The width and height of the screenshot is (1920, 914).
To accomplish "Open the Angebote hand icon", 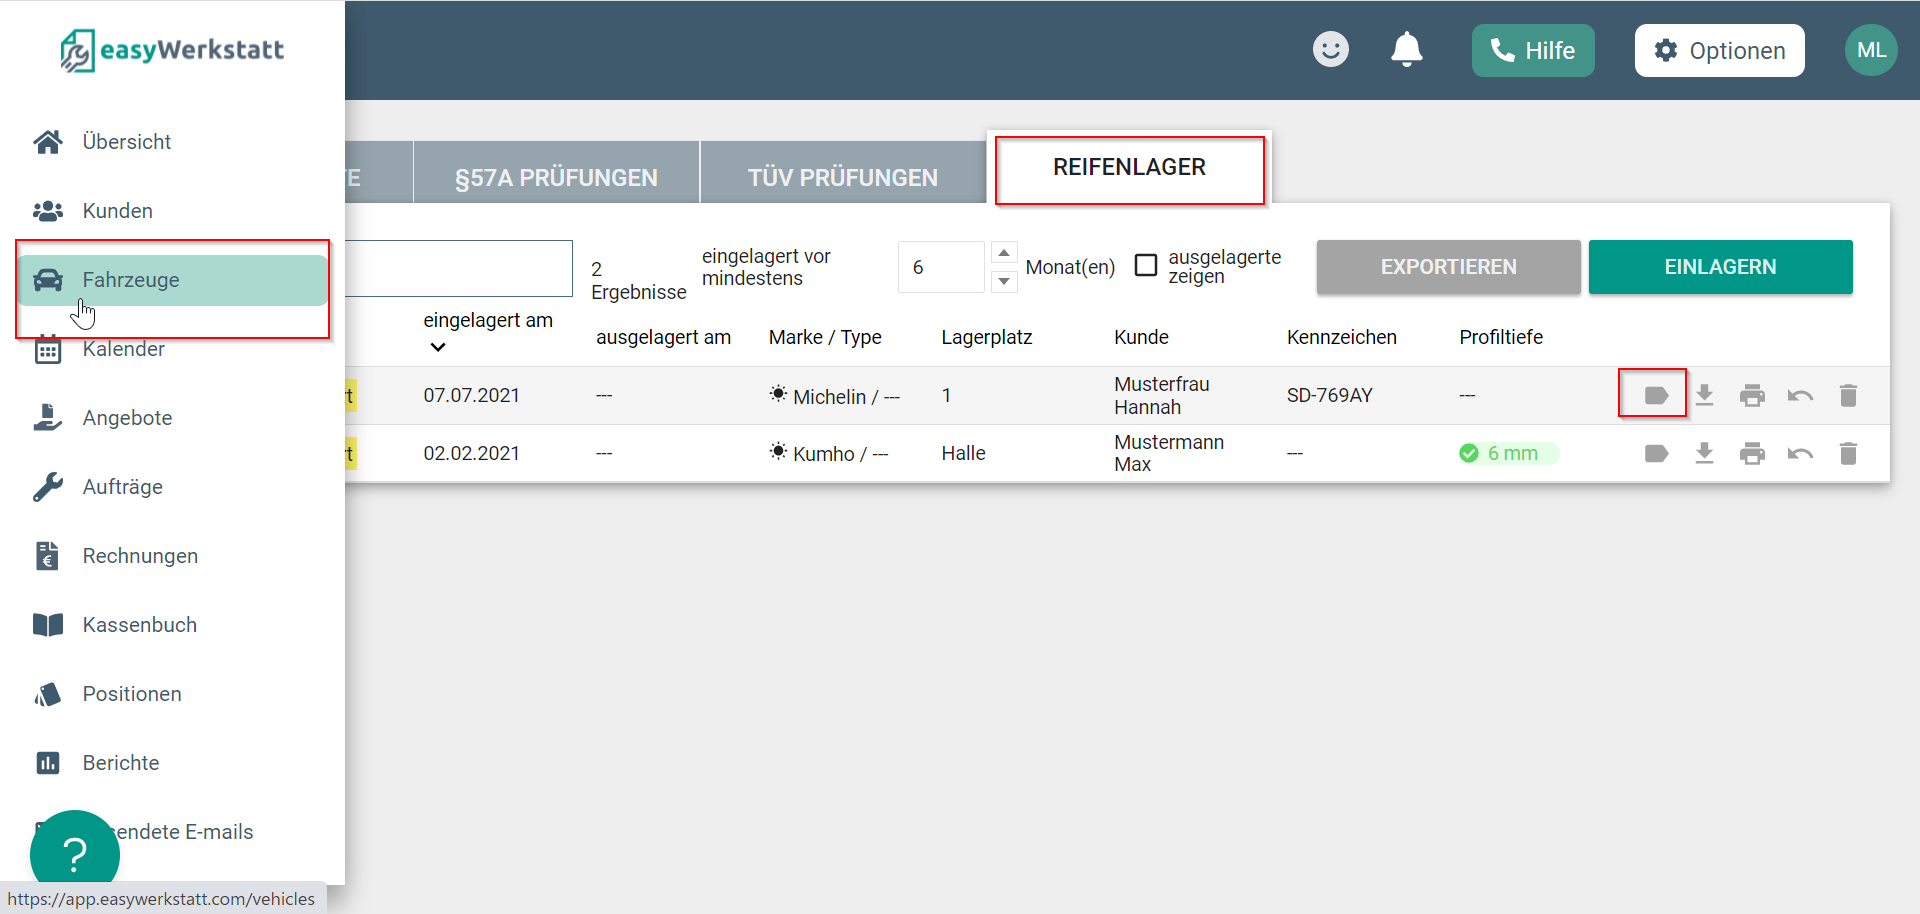I will tap(48, 418).
